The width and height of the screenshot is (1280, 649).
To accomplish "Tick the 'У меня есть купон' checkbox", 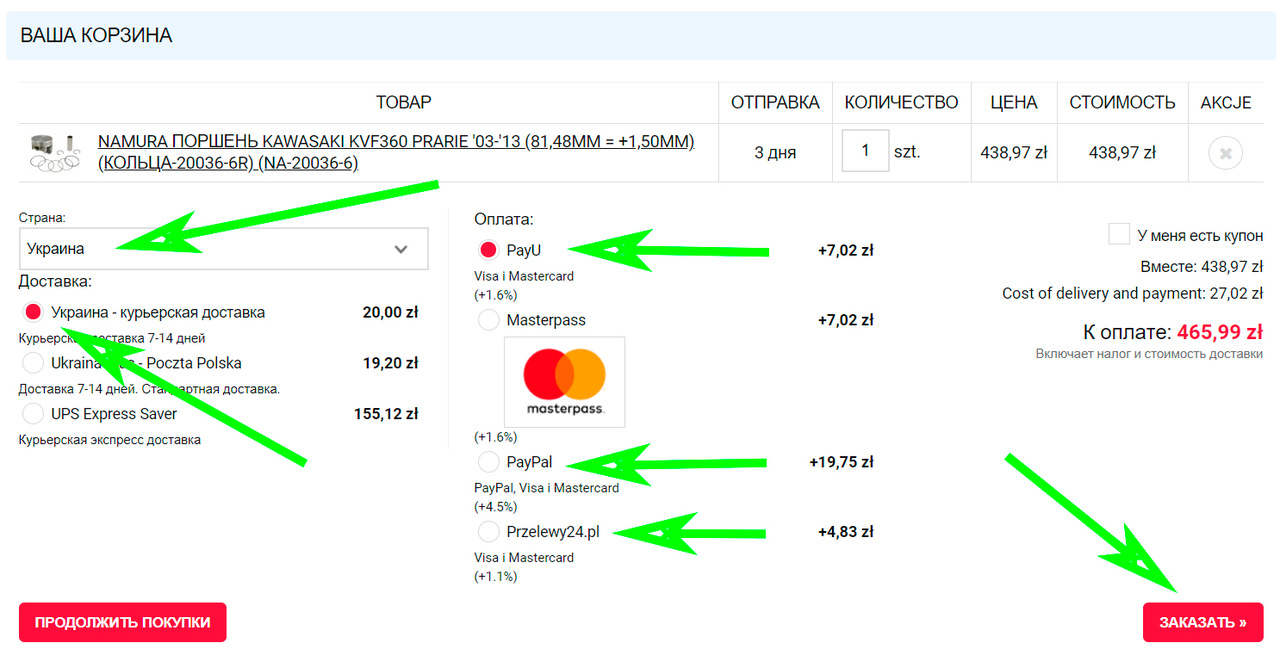I will coord(1119,235).
